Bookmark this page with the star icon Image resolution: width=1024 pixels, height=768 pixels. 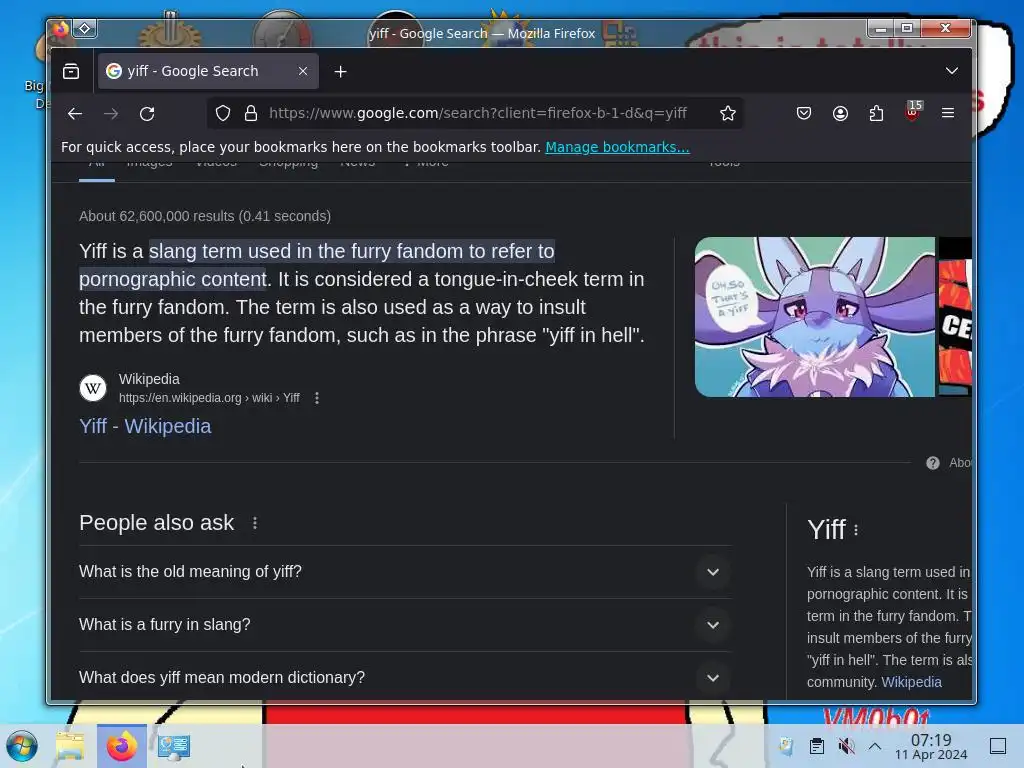[728, 114]
